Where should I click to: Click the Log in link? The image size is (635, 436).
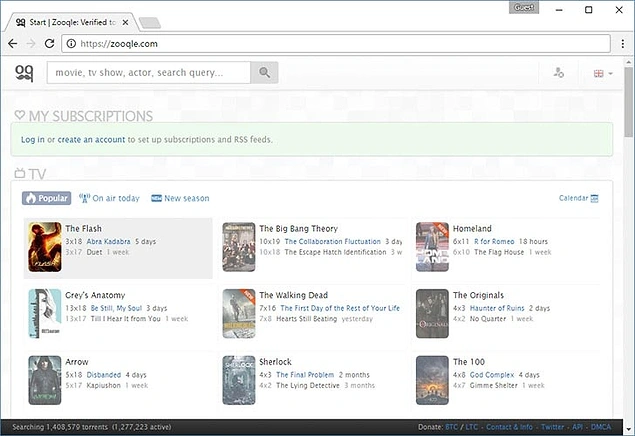(x=32, y=140)
